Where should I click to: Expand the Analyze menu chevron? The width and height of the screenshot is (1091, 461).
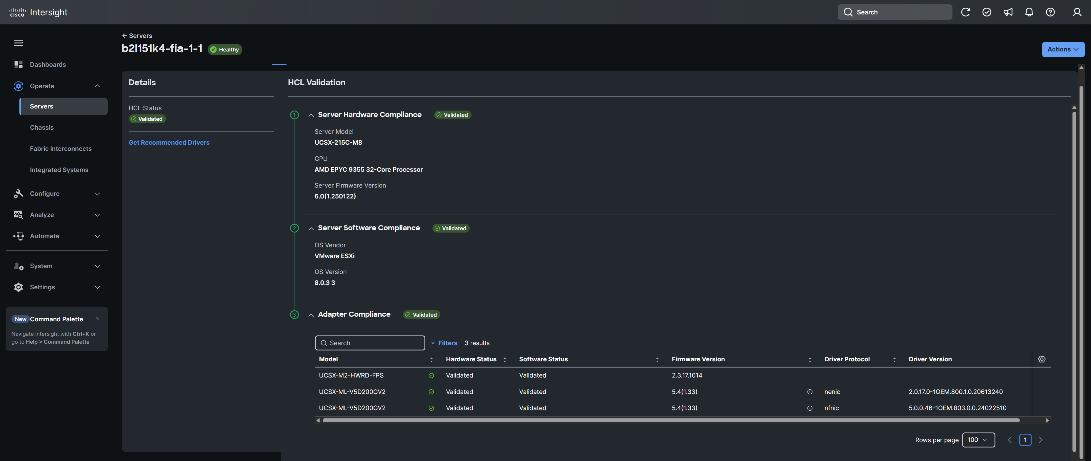[97, 215]
